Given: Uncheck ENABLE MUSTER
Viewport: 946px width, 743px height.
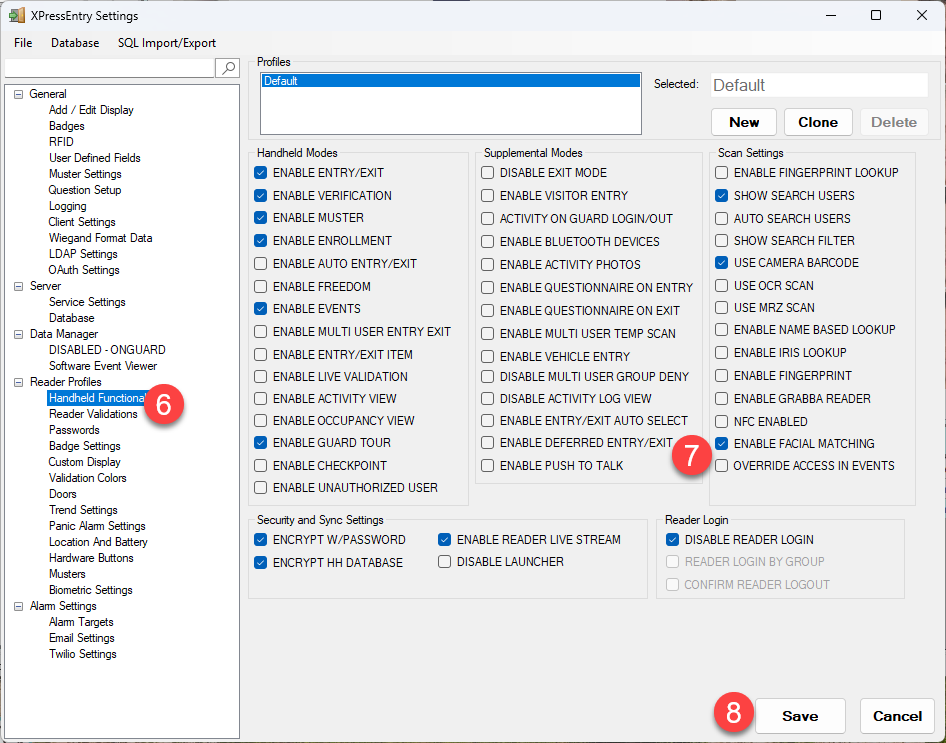Looking at the screenshot, I should click(x=261, y=218).
